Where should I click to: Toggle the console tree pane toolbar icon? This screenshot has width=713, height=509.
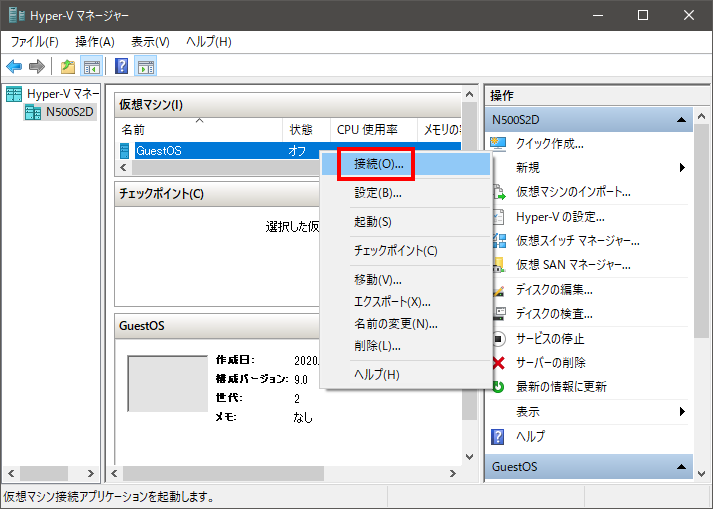pos(91,66)
